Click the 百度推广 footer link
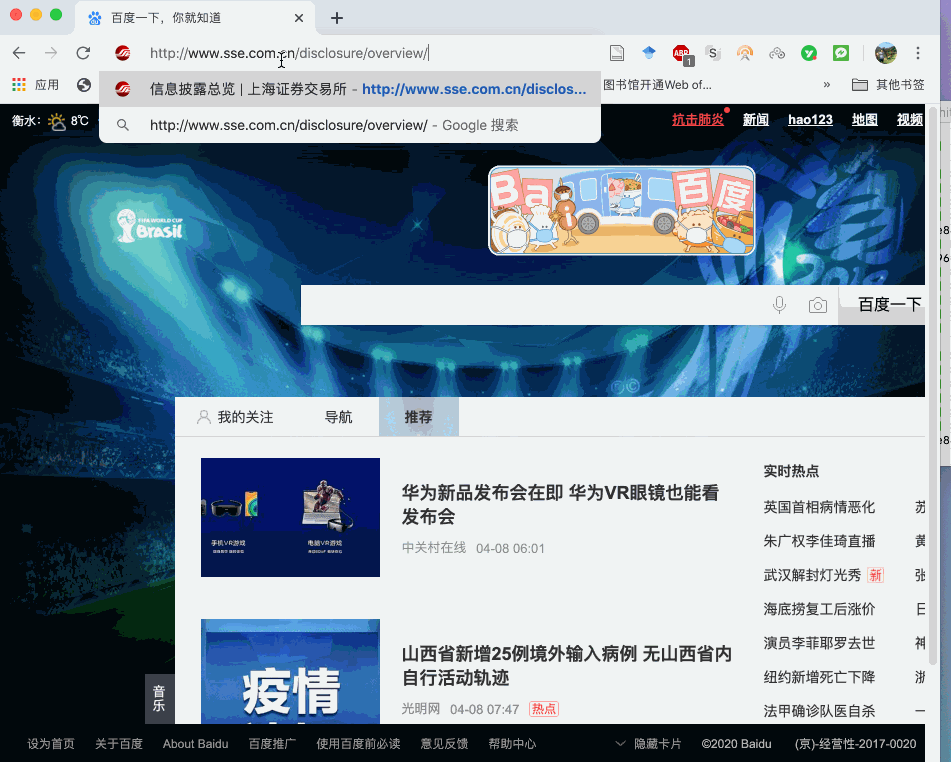Screen dimensions: 951x762 pos(272,744)
